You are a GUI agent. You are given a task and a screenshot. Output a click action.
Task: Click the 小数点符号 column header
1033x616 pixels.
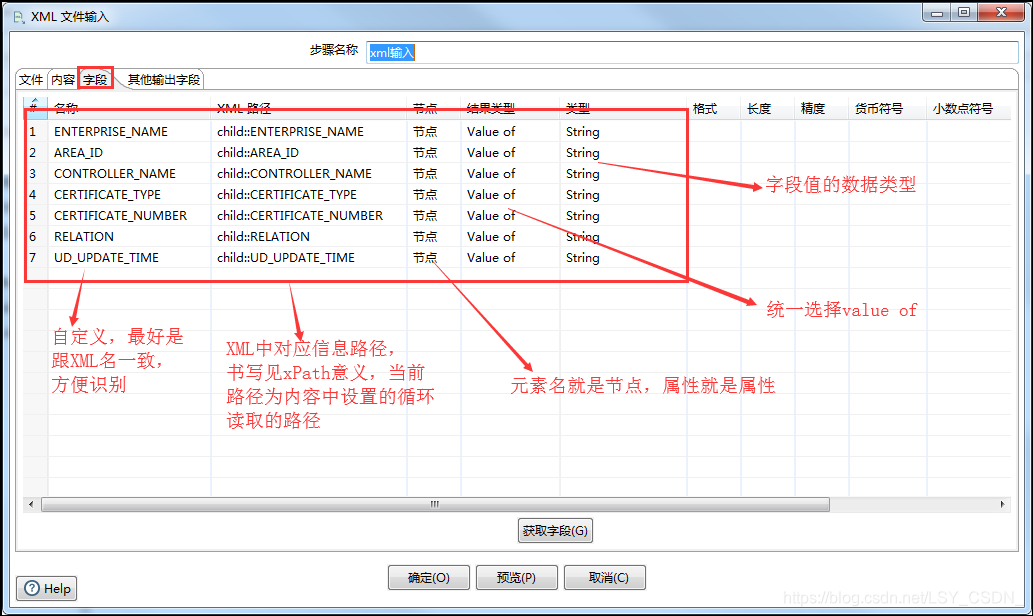tap(968, 109)
